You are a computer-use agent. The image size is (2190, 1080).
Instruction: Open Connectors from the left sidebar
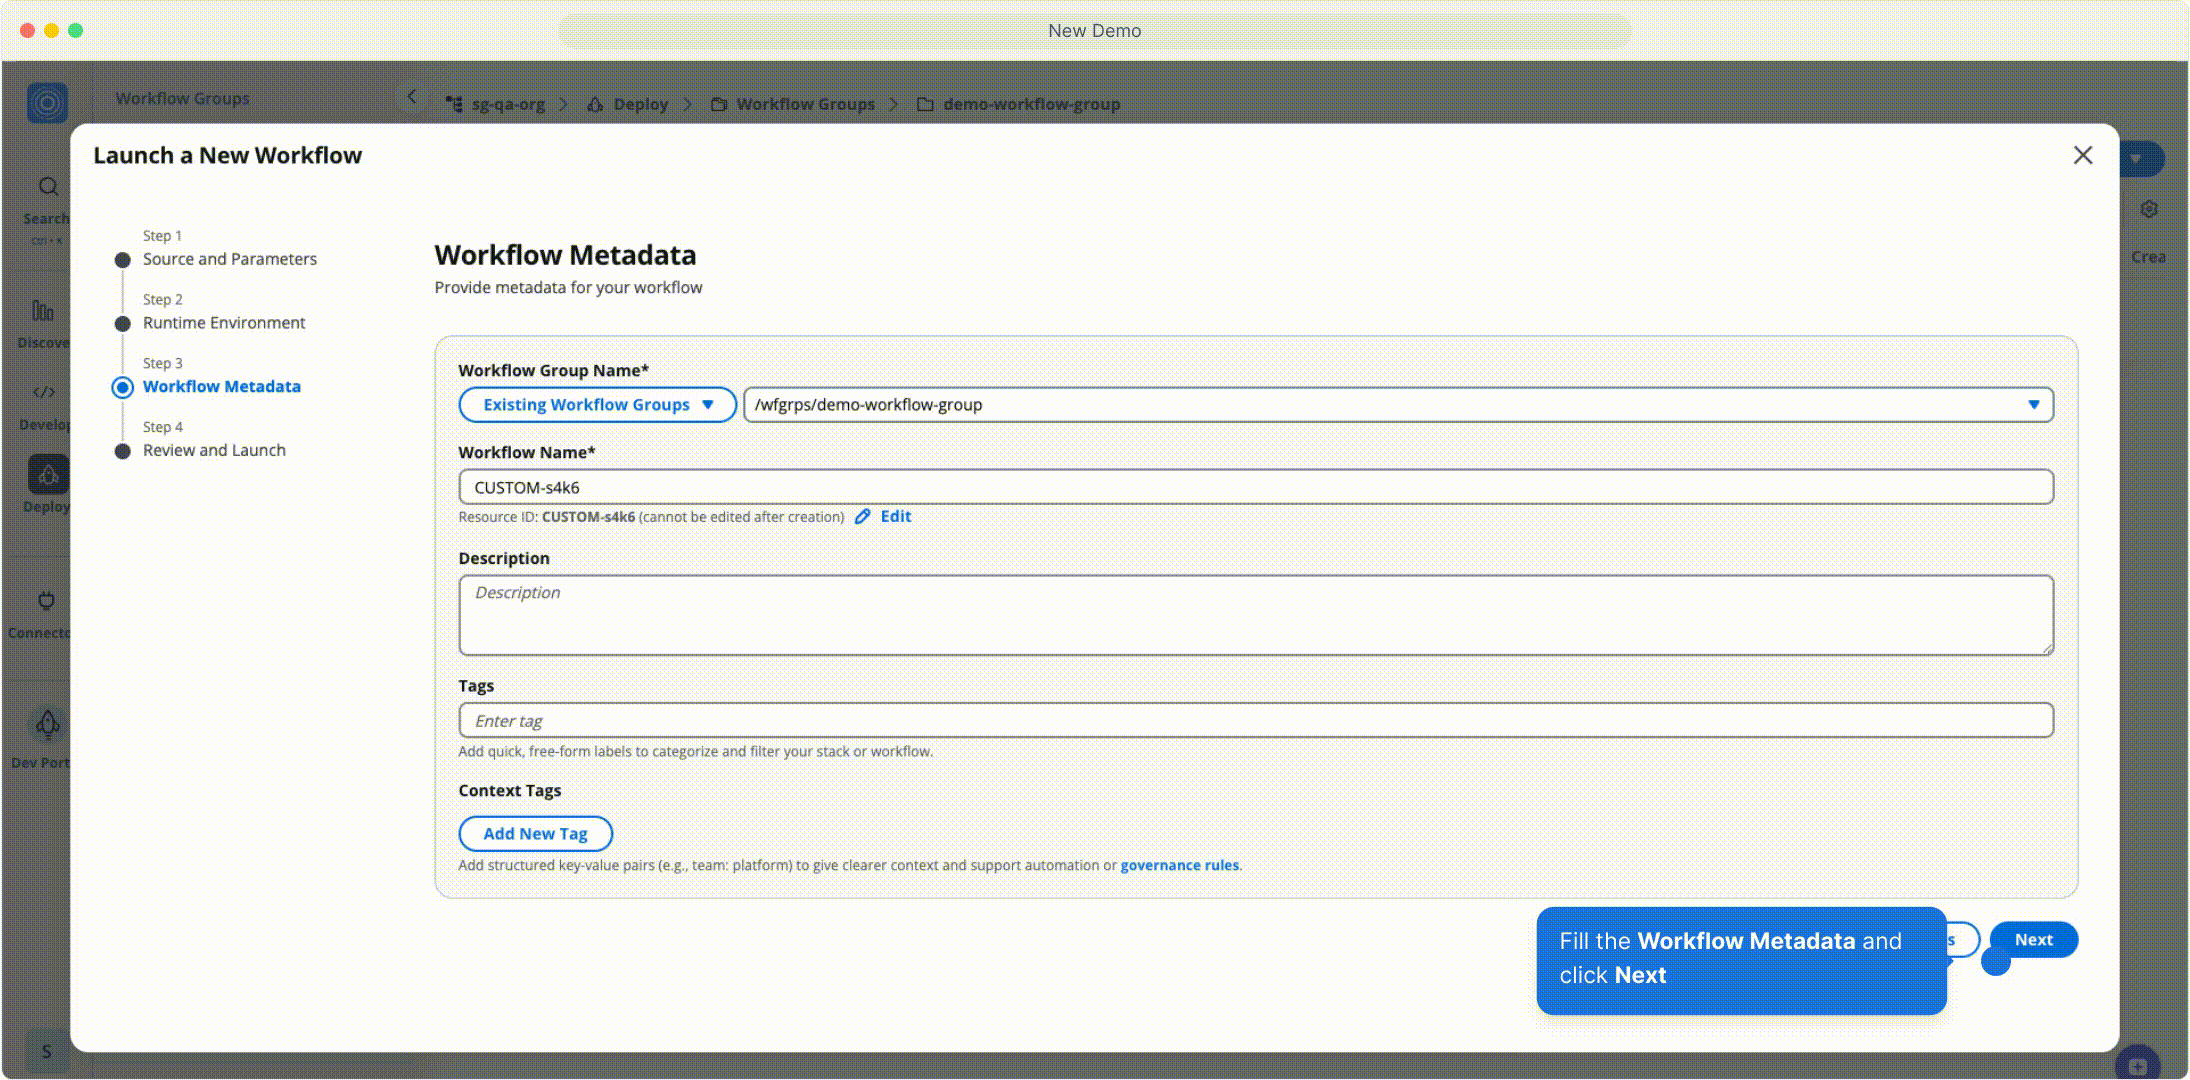pos(44,602)
